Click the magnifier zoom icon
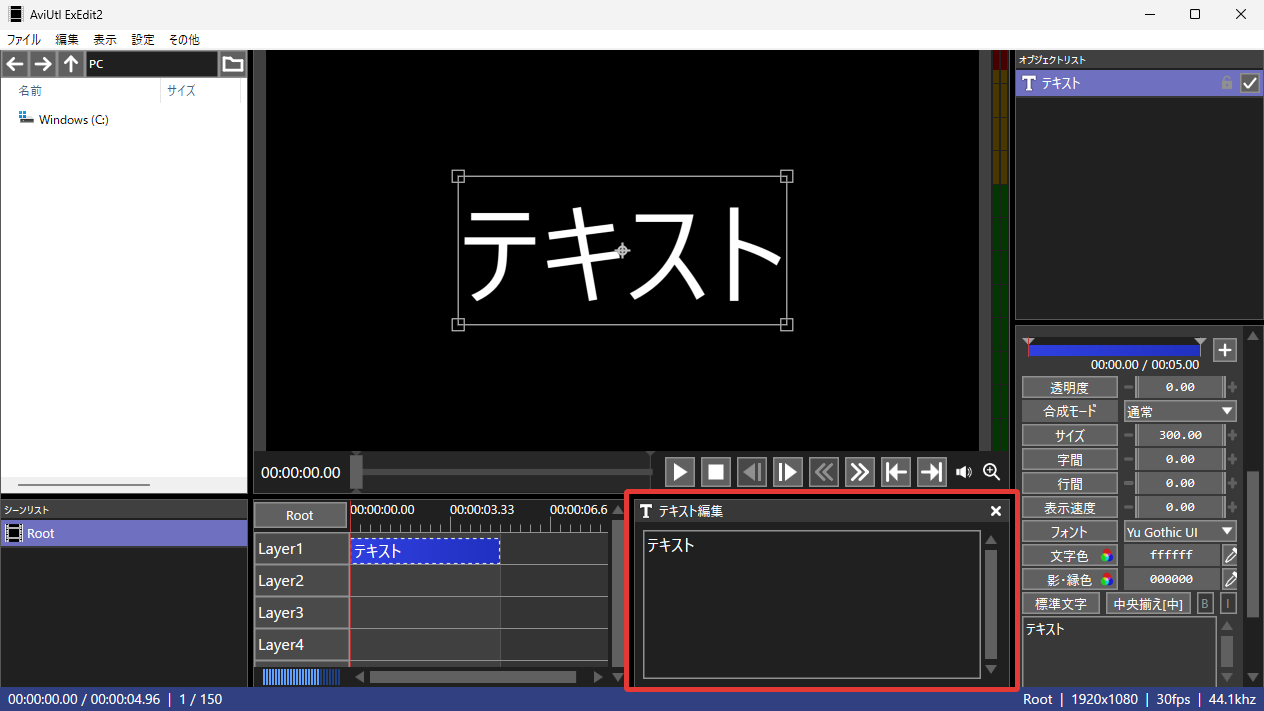 [992, 472]
